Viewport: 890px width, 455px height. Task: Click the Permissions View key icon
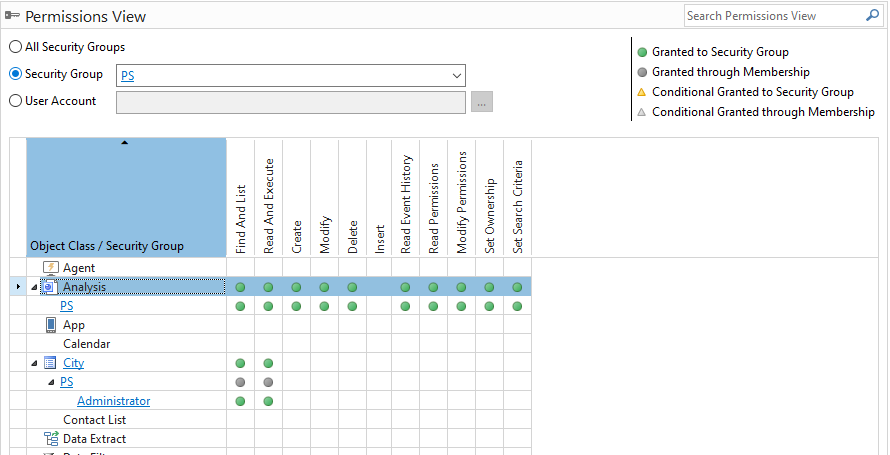coord(13,17)
